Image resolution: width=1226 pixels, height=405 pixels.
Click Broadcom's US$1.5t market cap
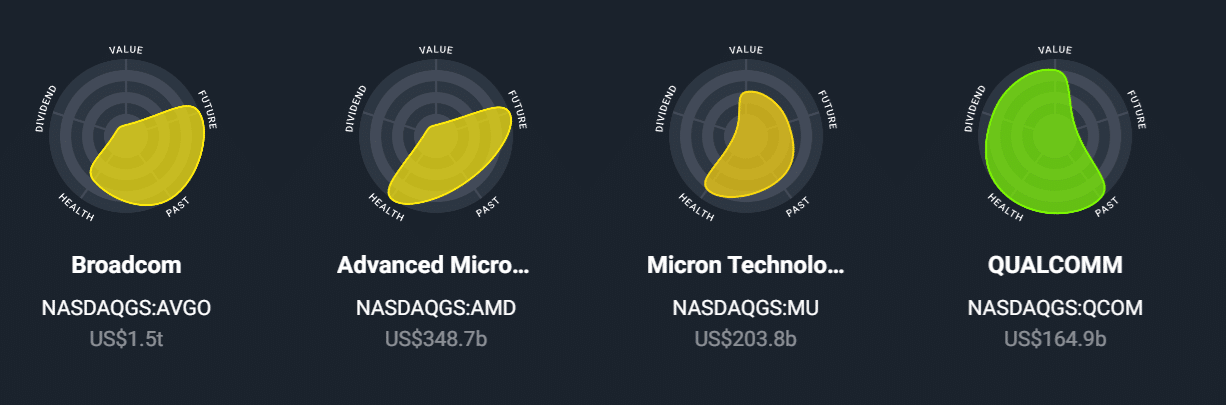click(x=126, y=338)
